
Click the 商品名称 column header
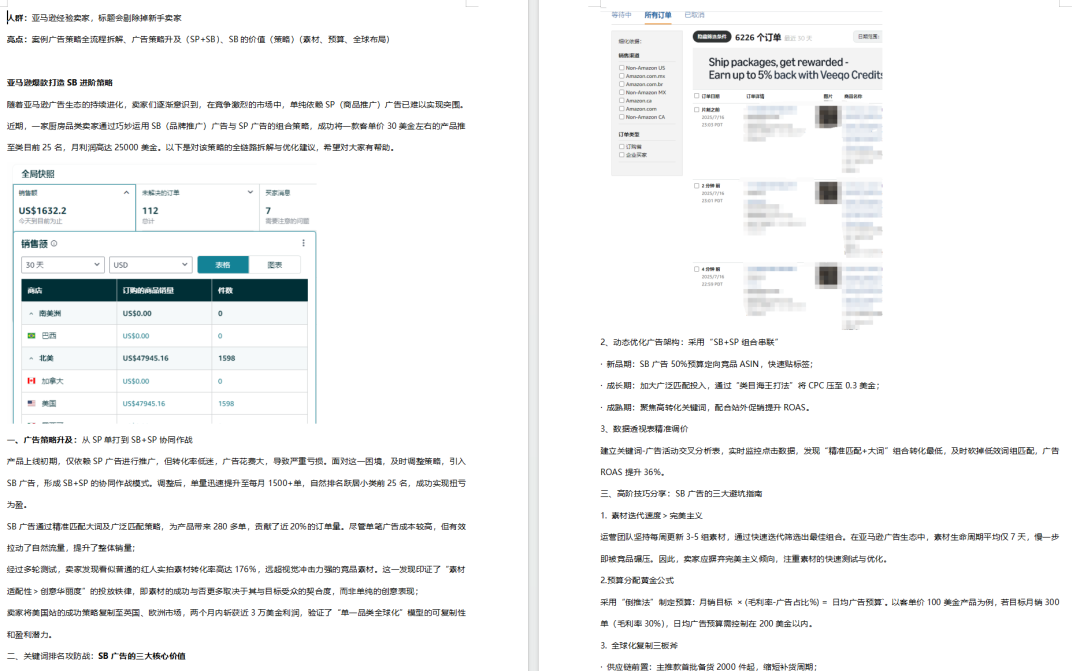pyautogui.click(x=853, y=96)
